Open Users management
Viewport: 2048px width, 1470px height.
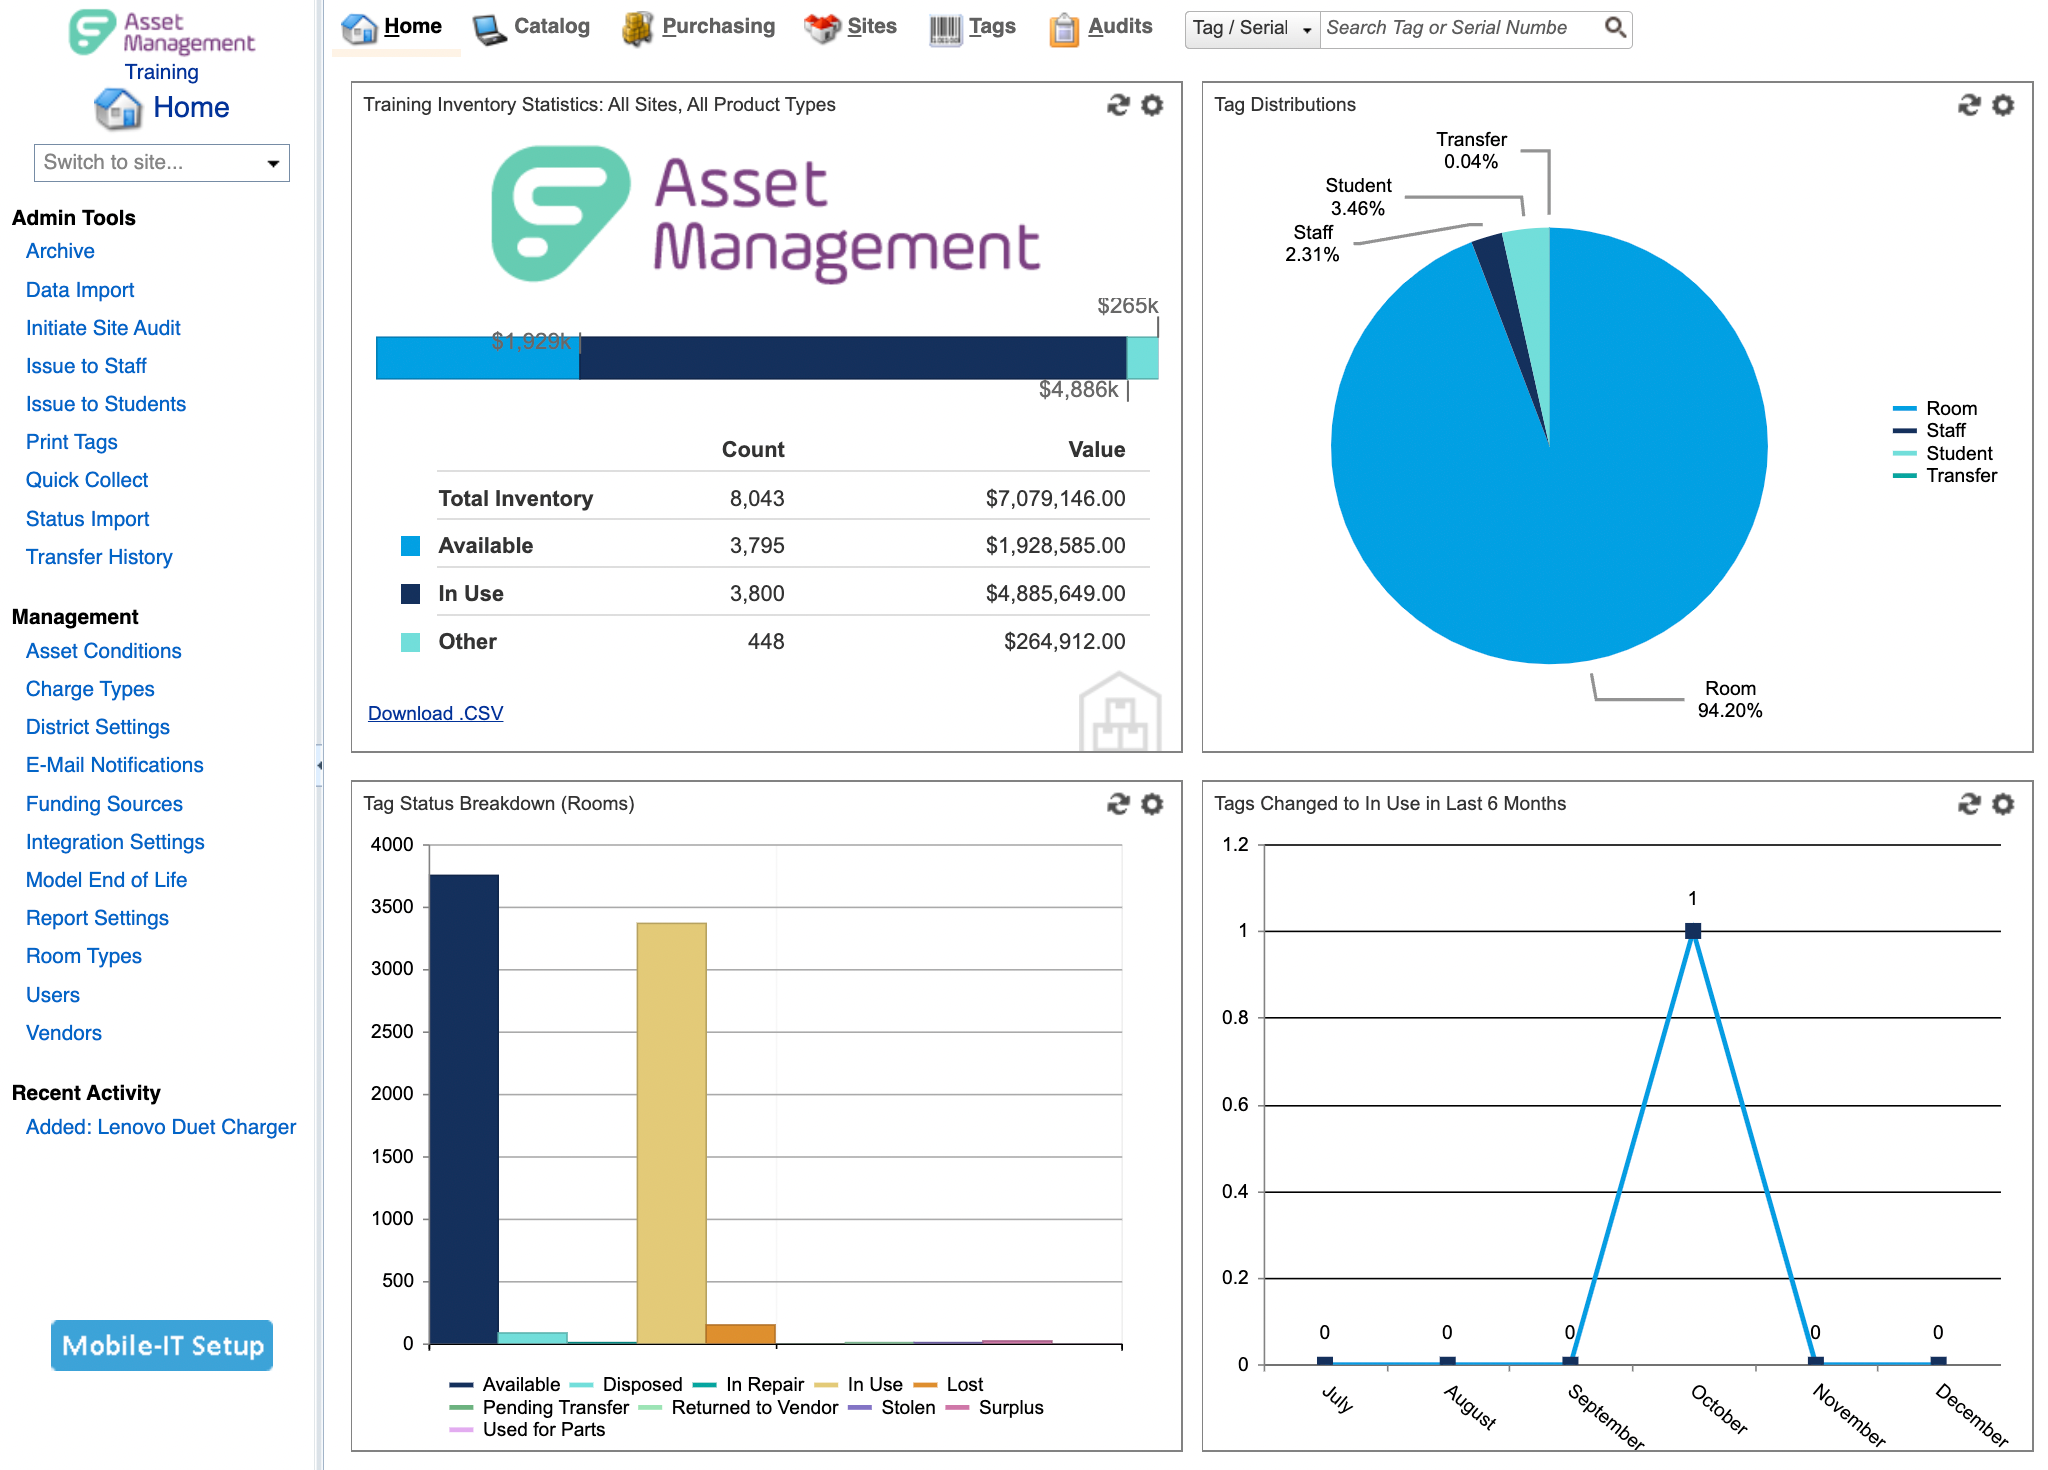click(x=53, y=995)
